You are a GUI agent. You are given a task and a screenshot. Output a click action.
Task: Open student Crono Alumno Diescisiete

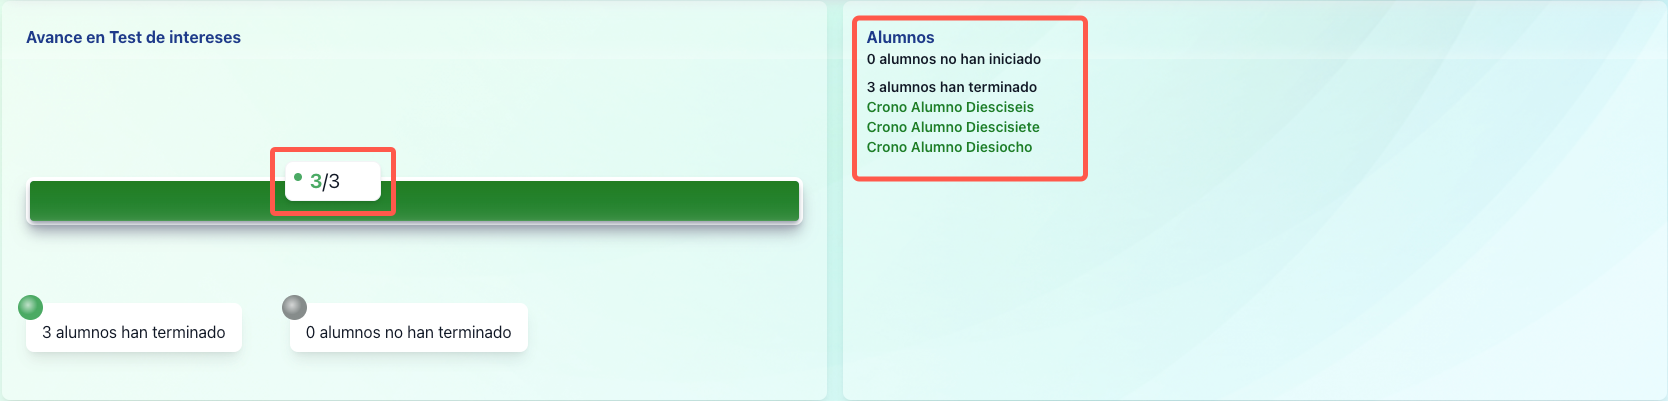click(953, 127)
